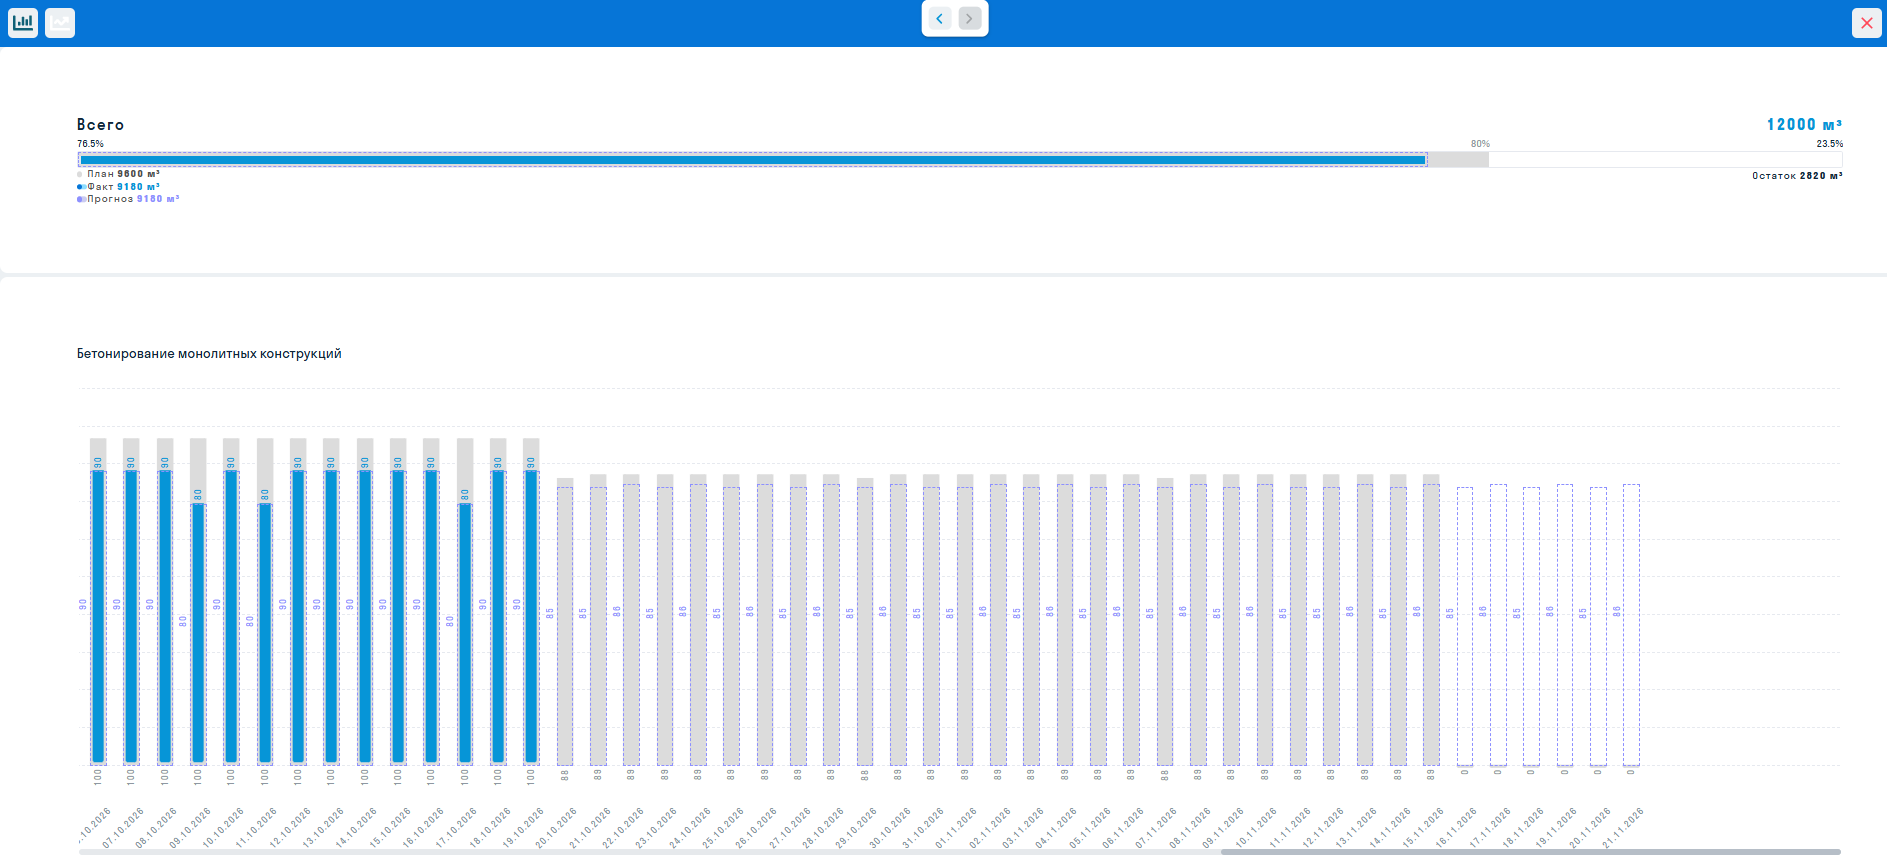This screenshot has width=1887, height=863.
Task: Click the '05.11.2026' date axis label
Action: 1089,829
